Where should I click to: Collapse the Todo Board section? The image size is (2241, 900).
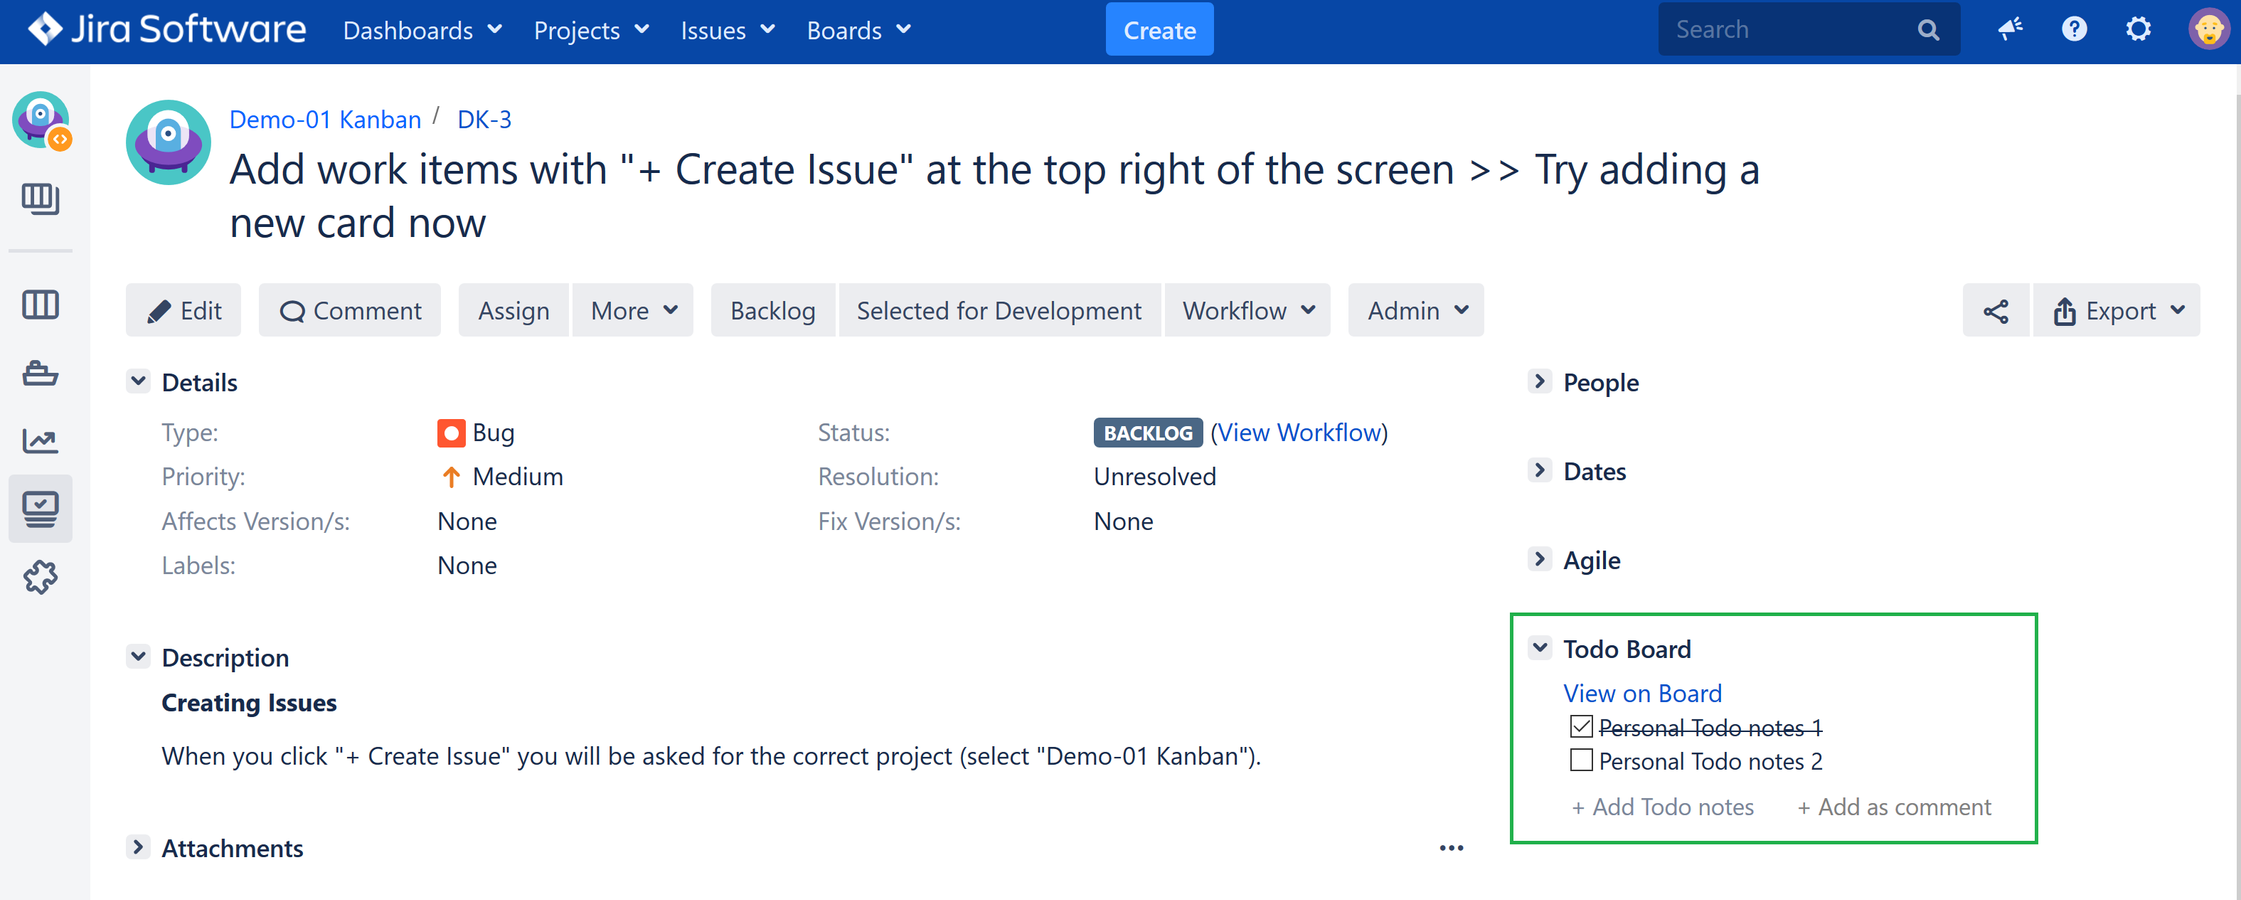tap(1540, 648)
